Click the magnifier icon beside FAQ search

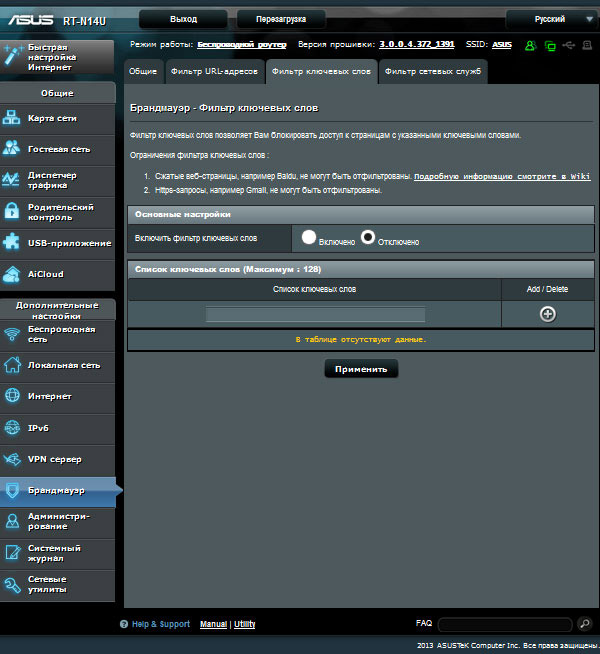coord(585,624)
